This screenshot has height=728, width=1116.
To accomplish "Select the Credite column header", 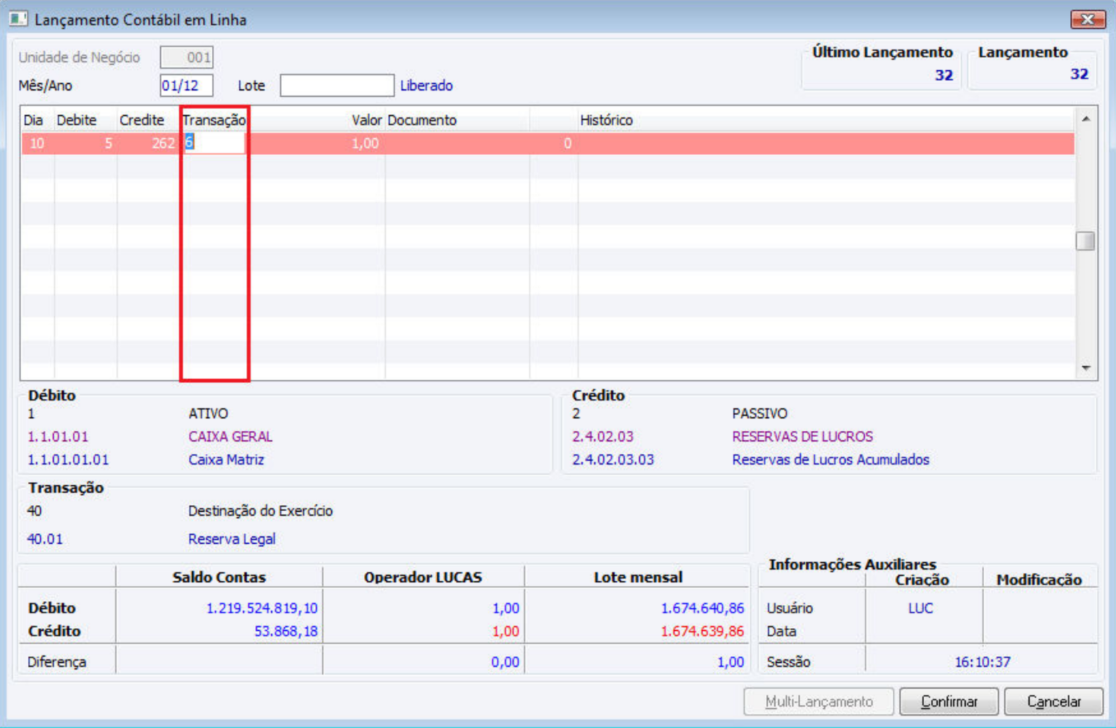I will pos(142,120).
